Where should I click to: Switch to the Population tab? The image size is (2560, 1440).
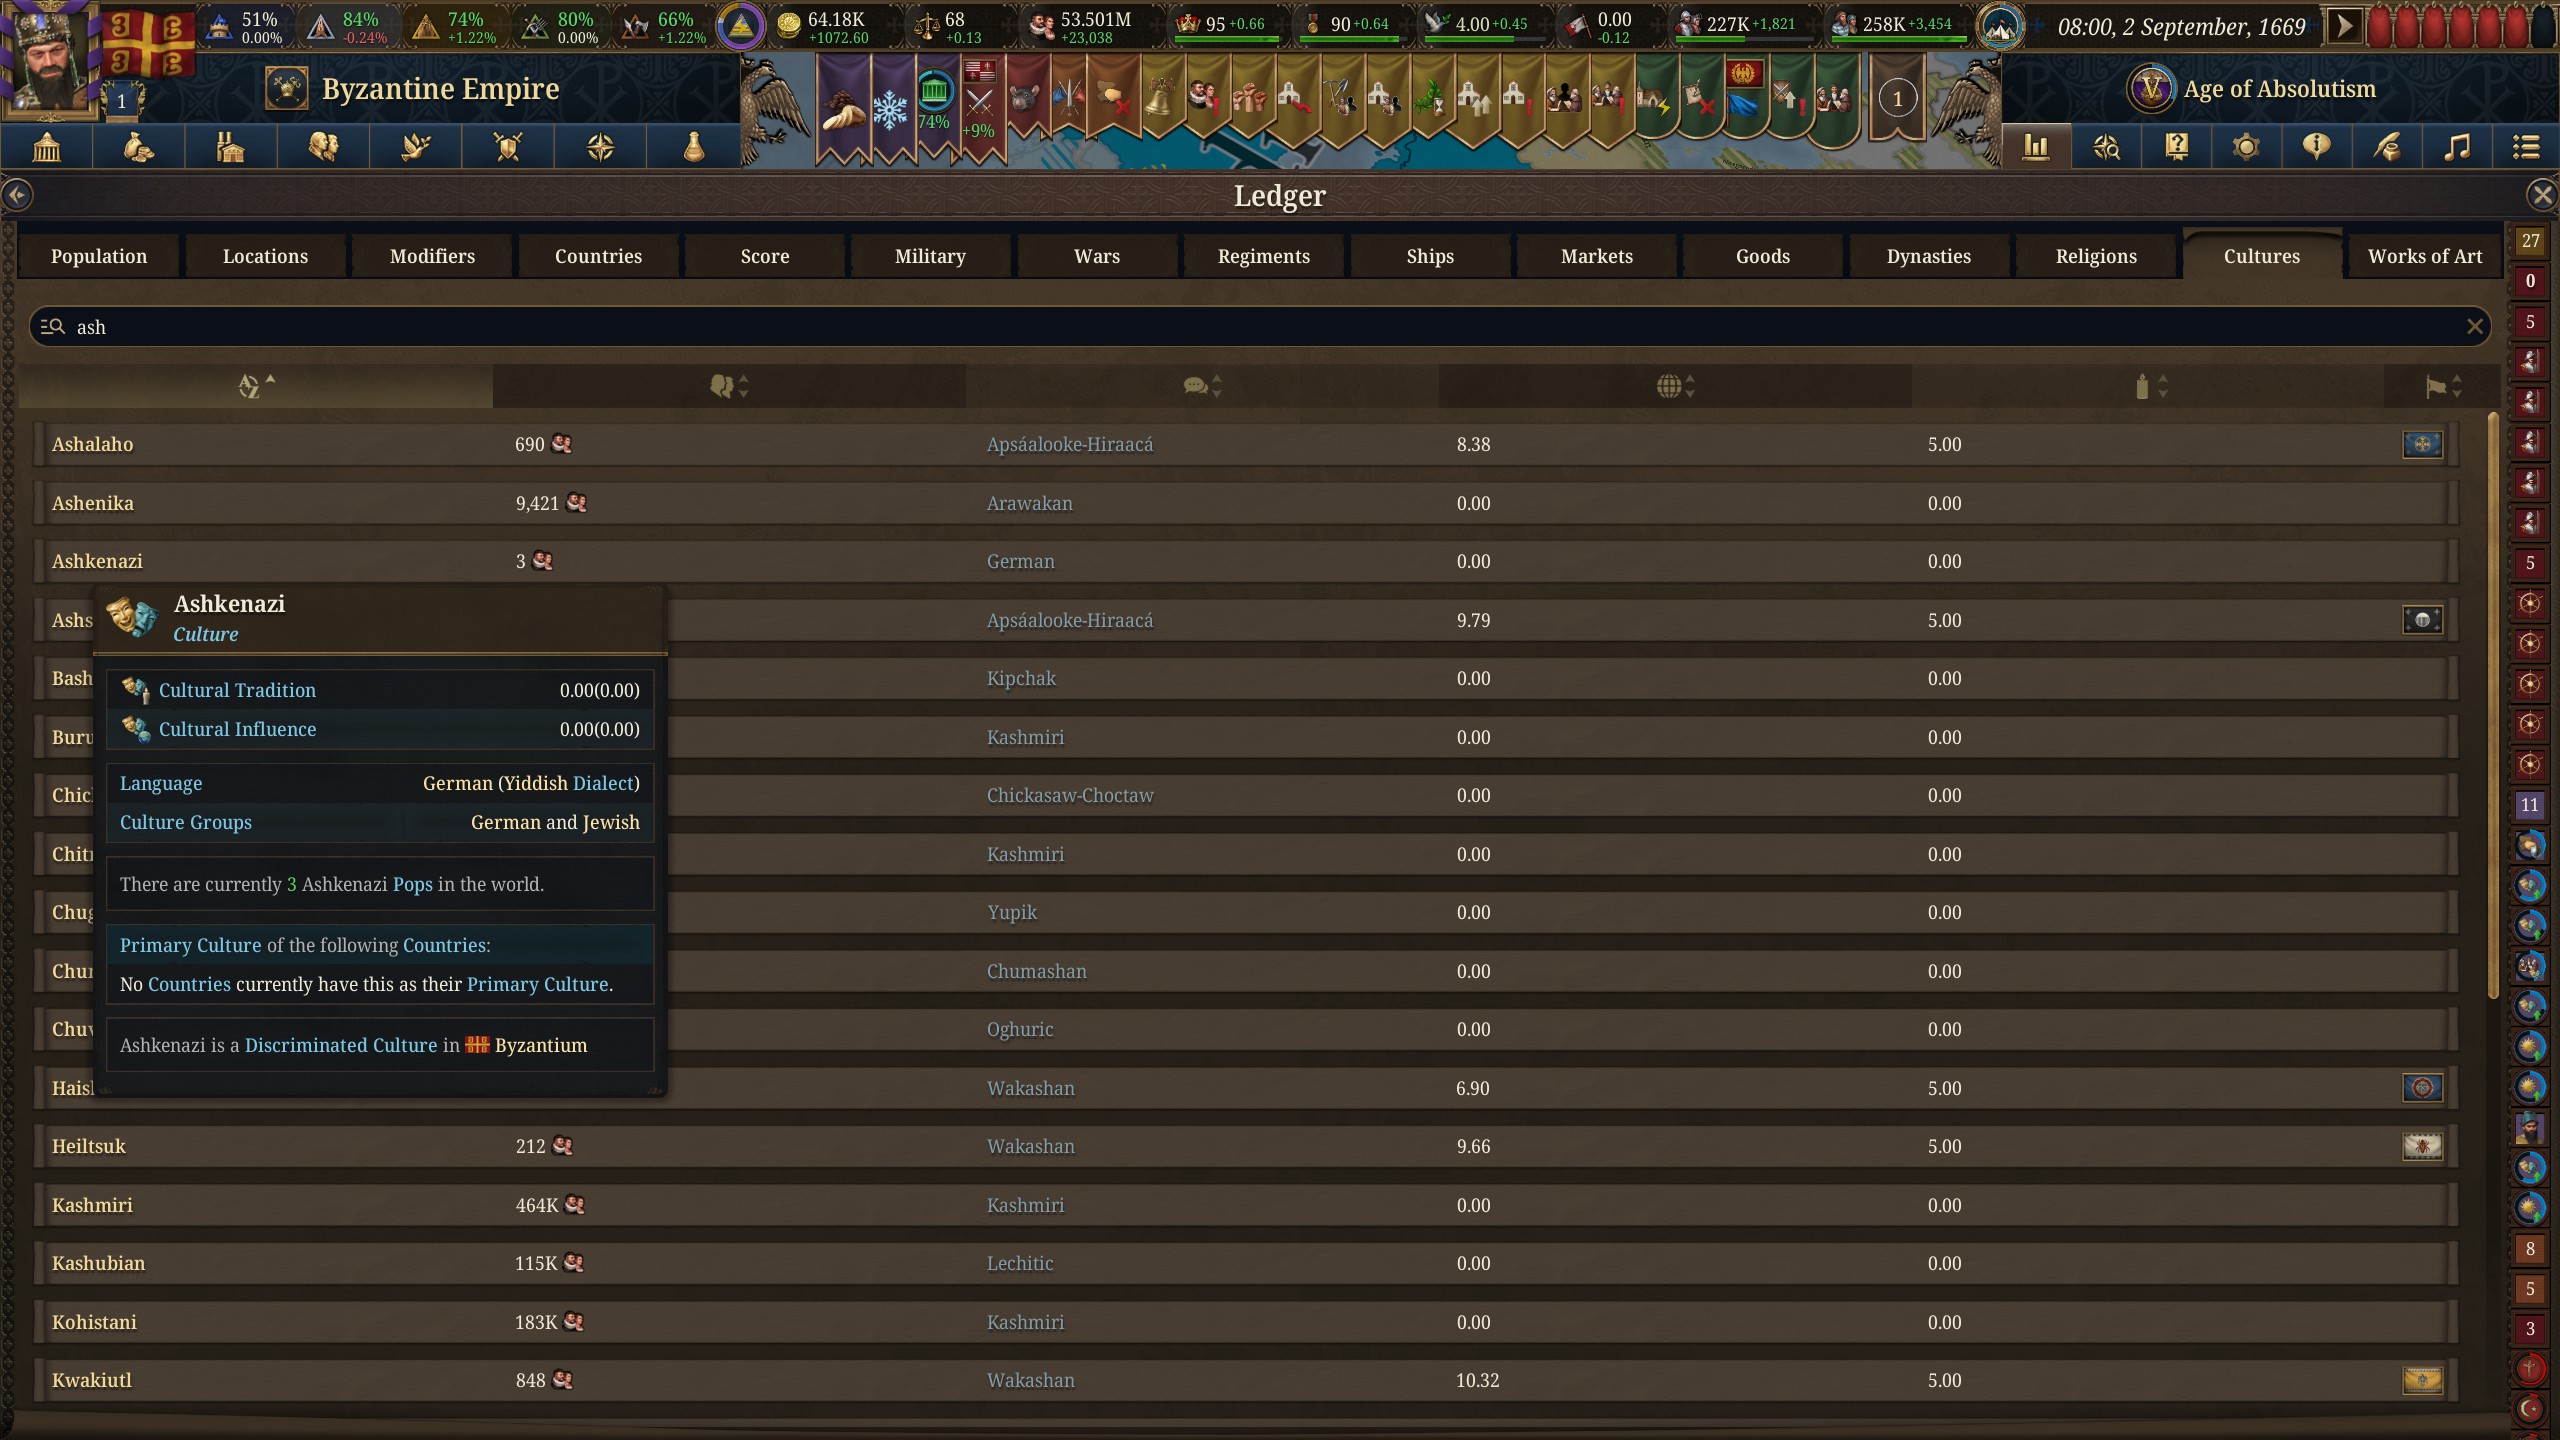pyautogui.click(x=99, y=256)
